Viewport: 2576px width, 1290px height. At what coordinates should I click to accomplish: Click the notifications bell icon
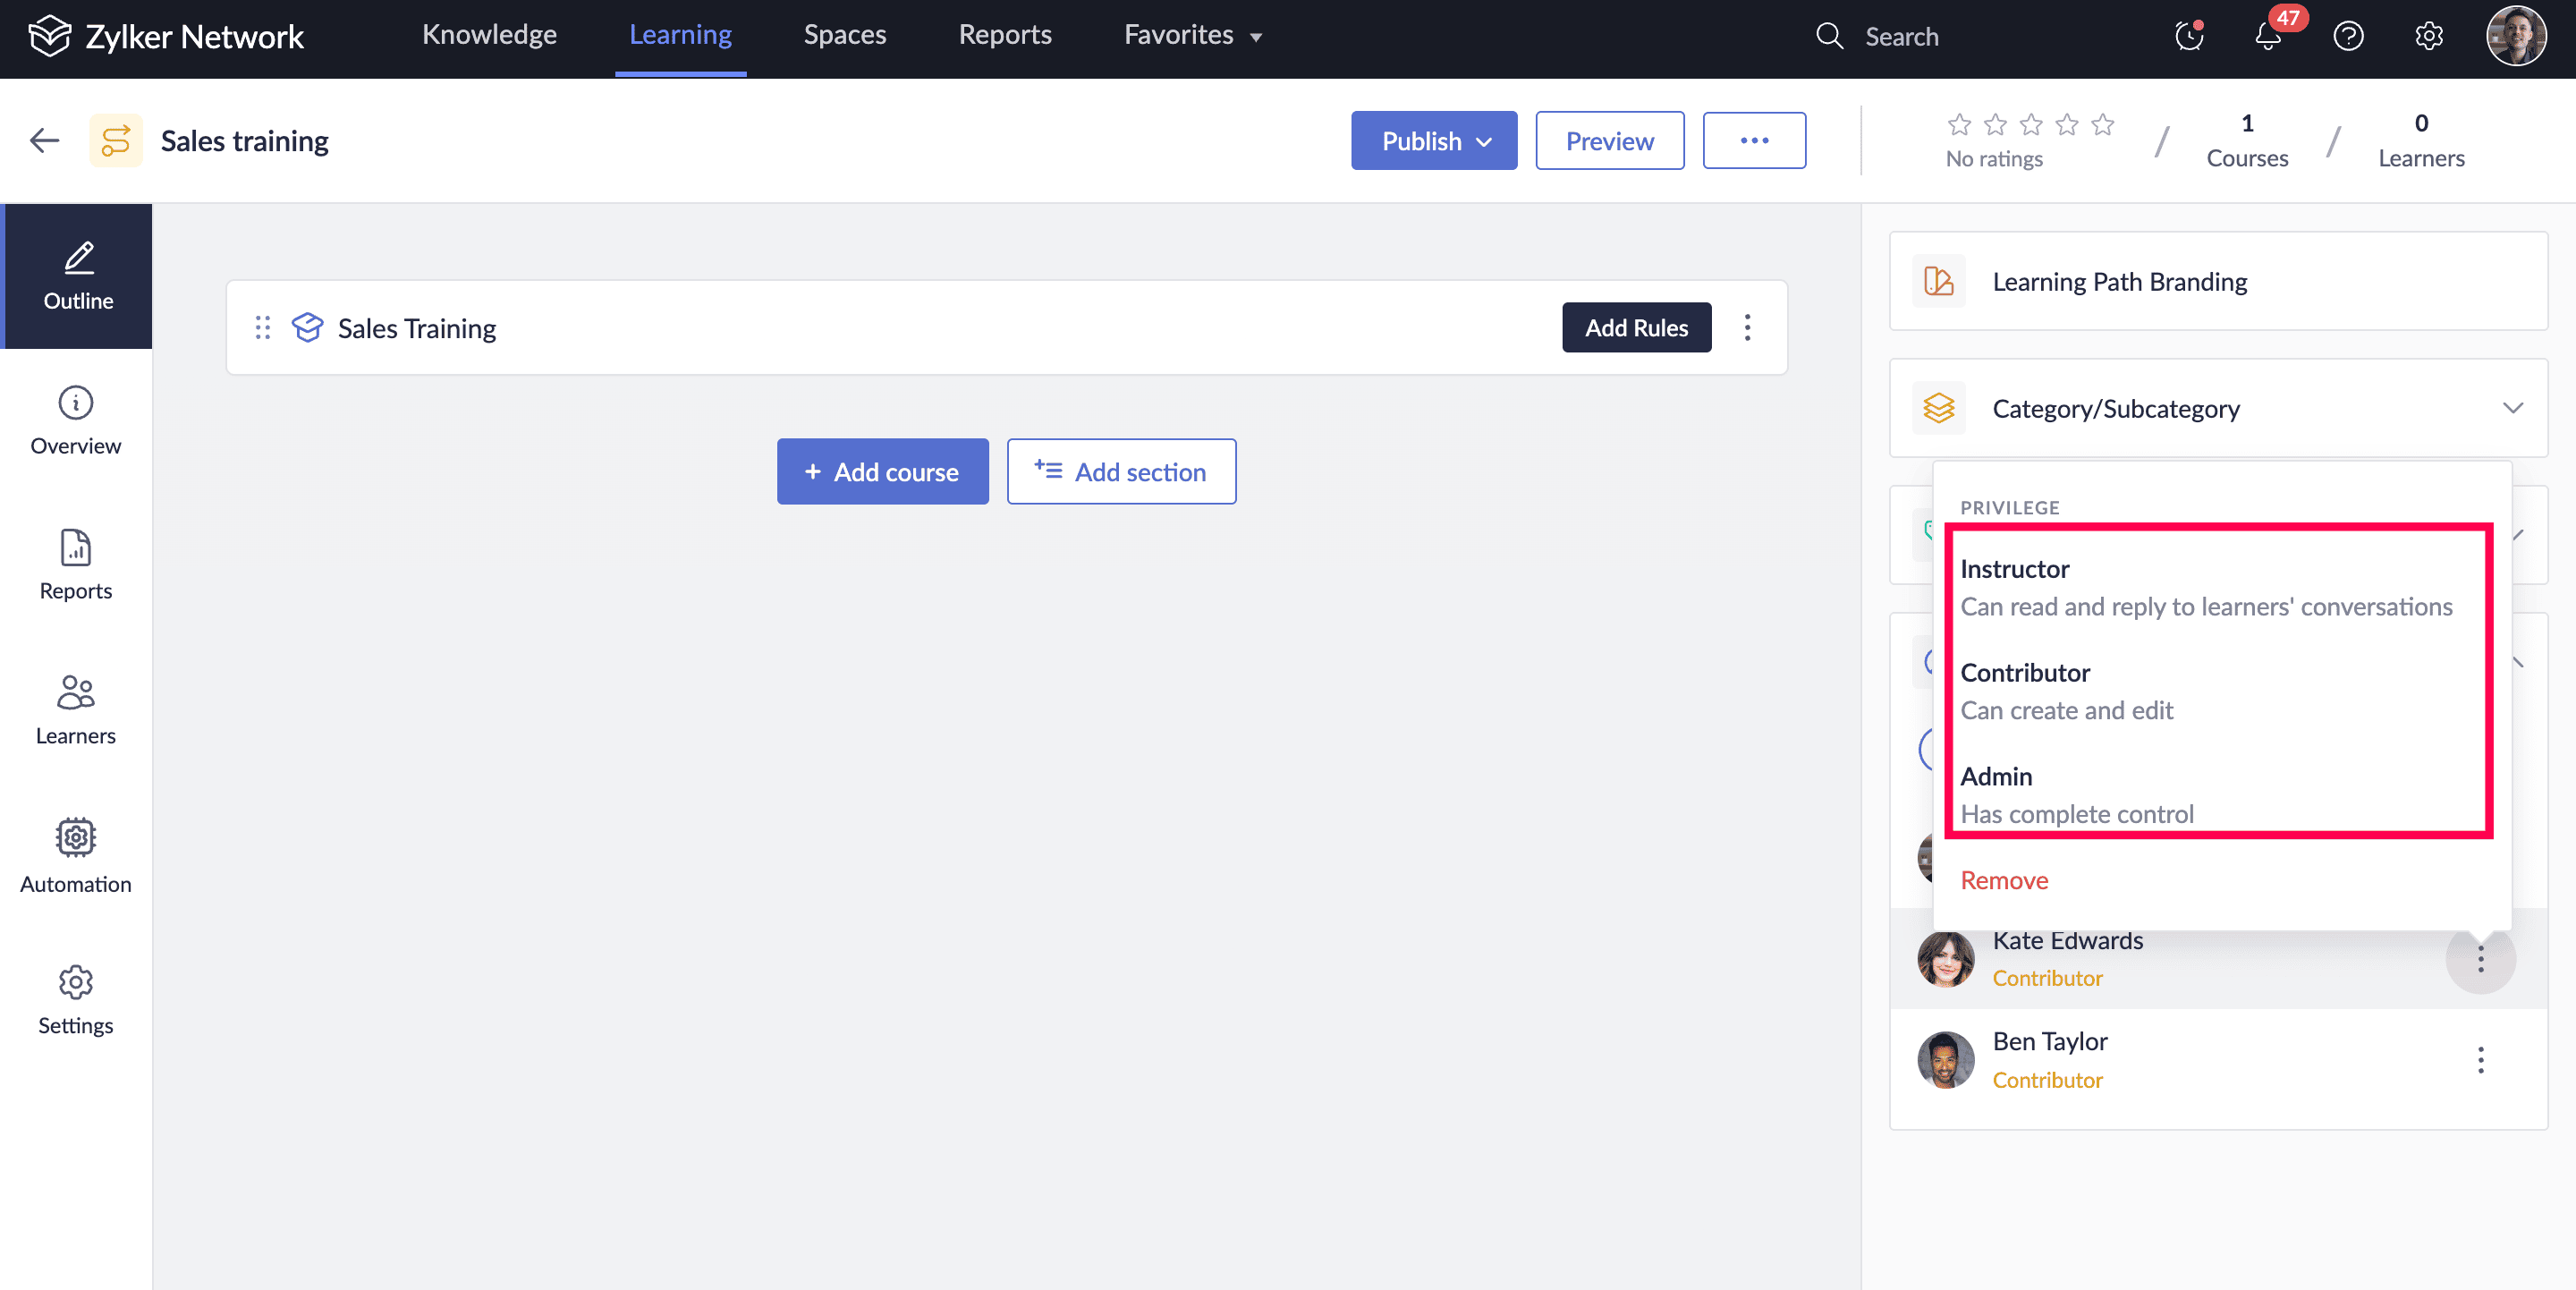click(x=2267, y=37)
